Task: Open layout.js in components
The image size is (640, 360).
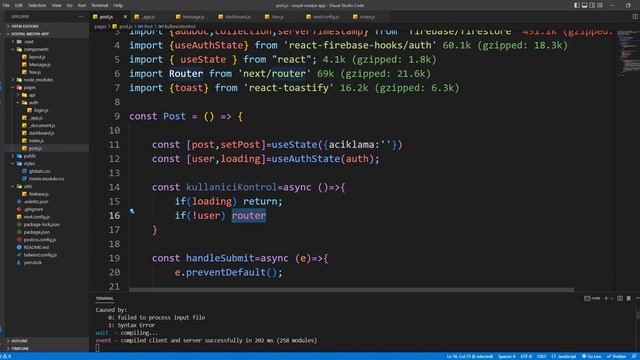Action: 37,57
